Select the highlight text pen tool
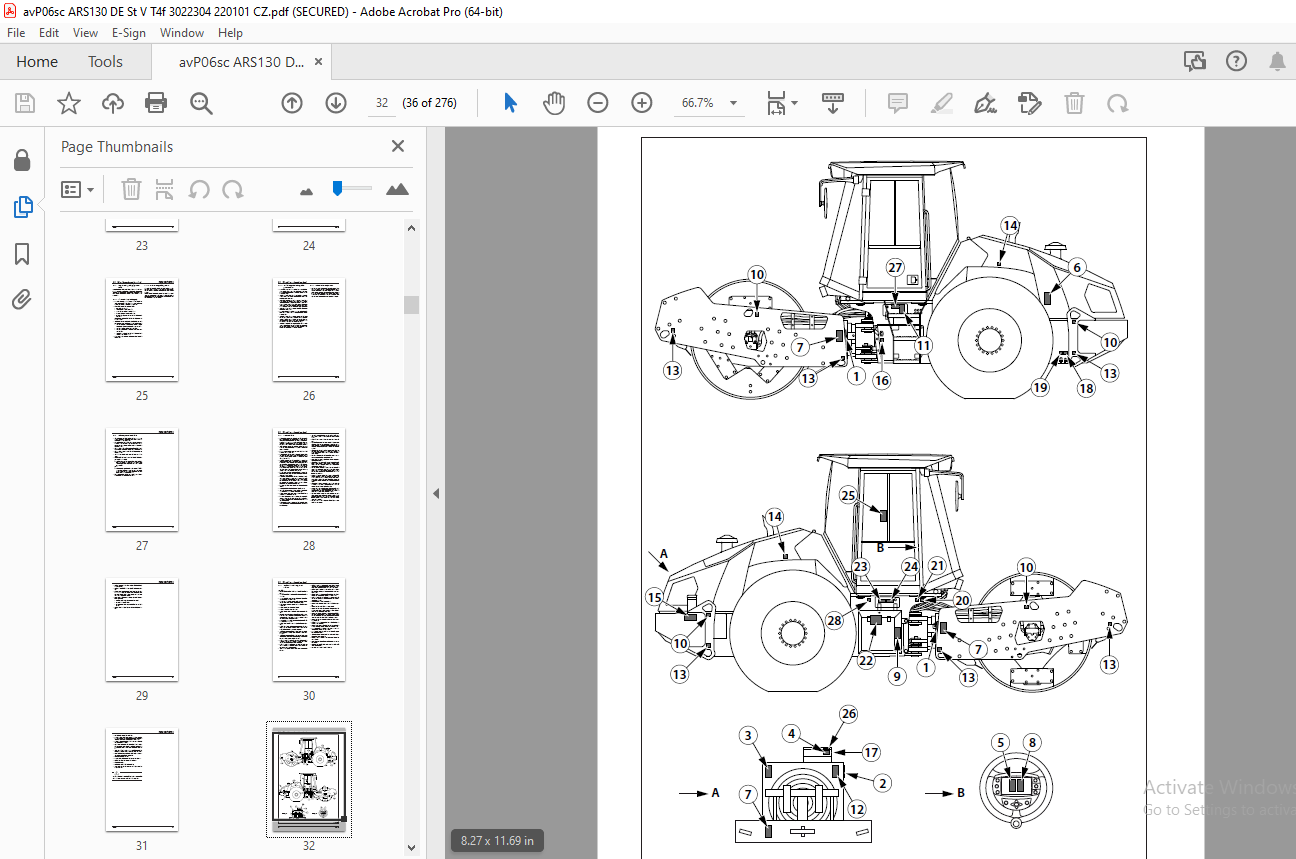This screenshot has width=1296, height=859. click(x=941, y=103)
